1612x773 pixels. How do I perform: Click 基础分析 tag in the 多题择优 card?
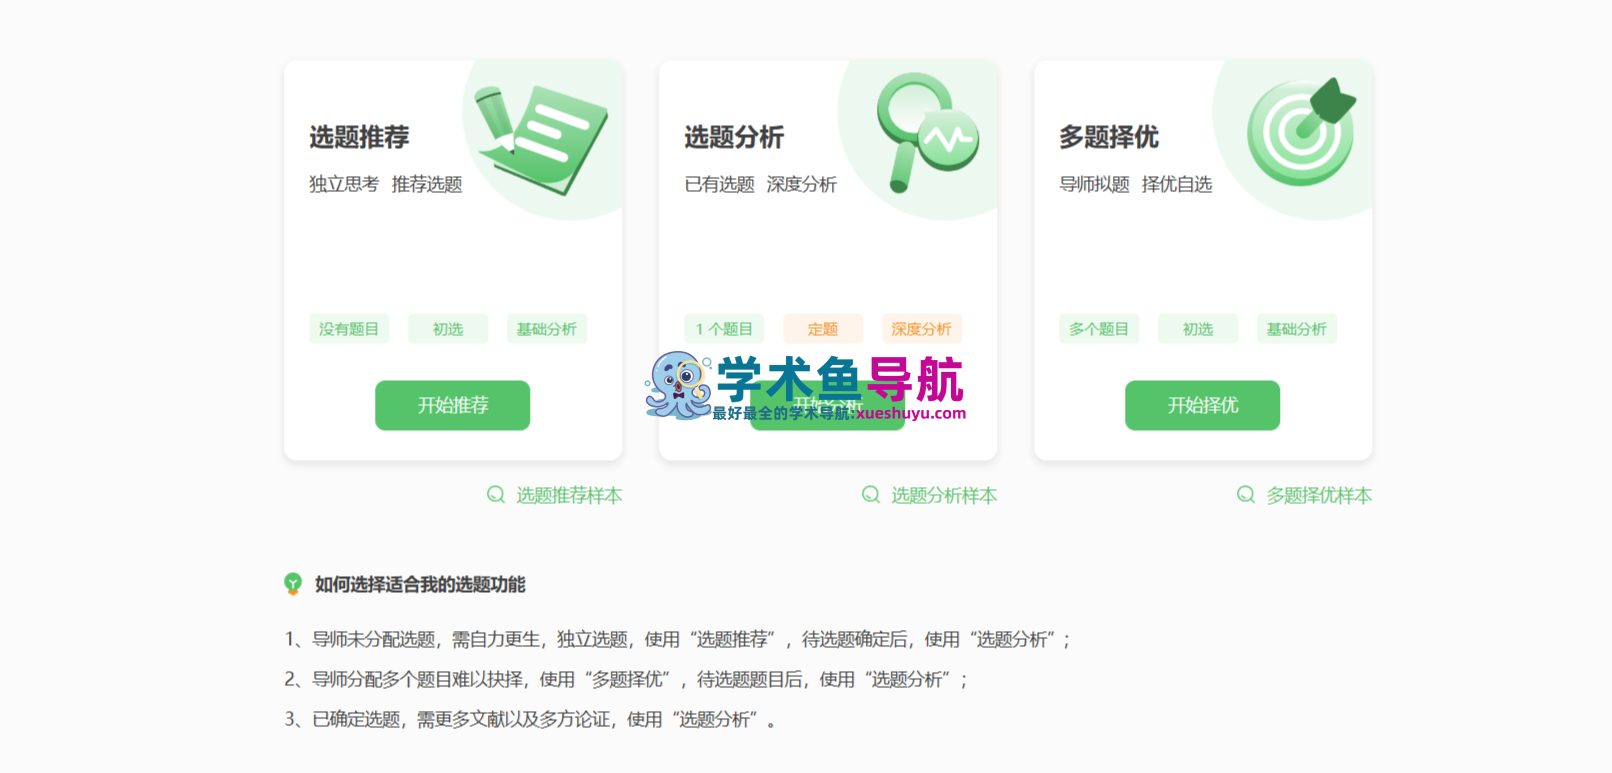pyautogui.click(x=1296, y=329)
